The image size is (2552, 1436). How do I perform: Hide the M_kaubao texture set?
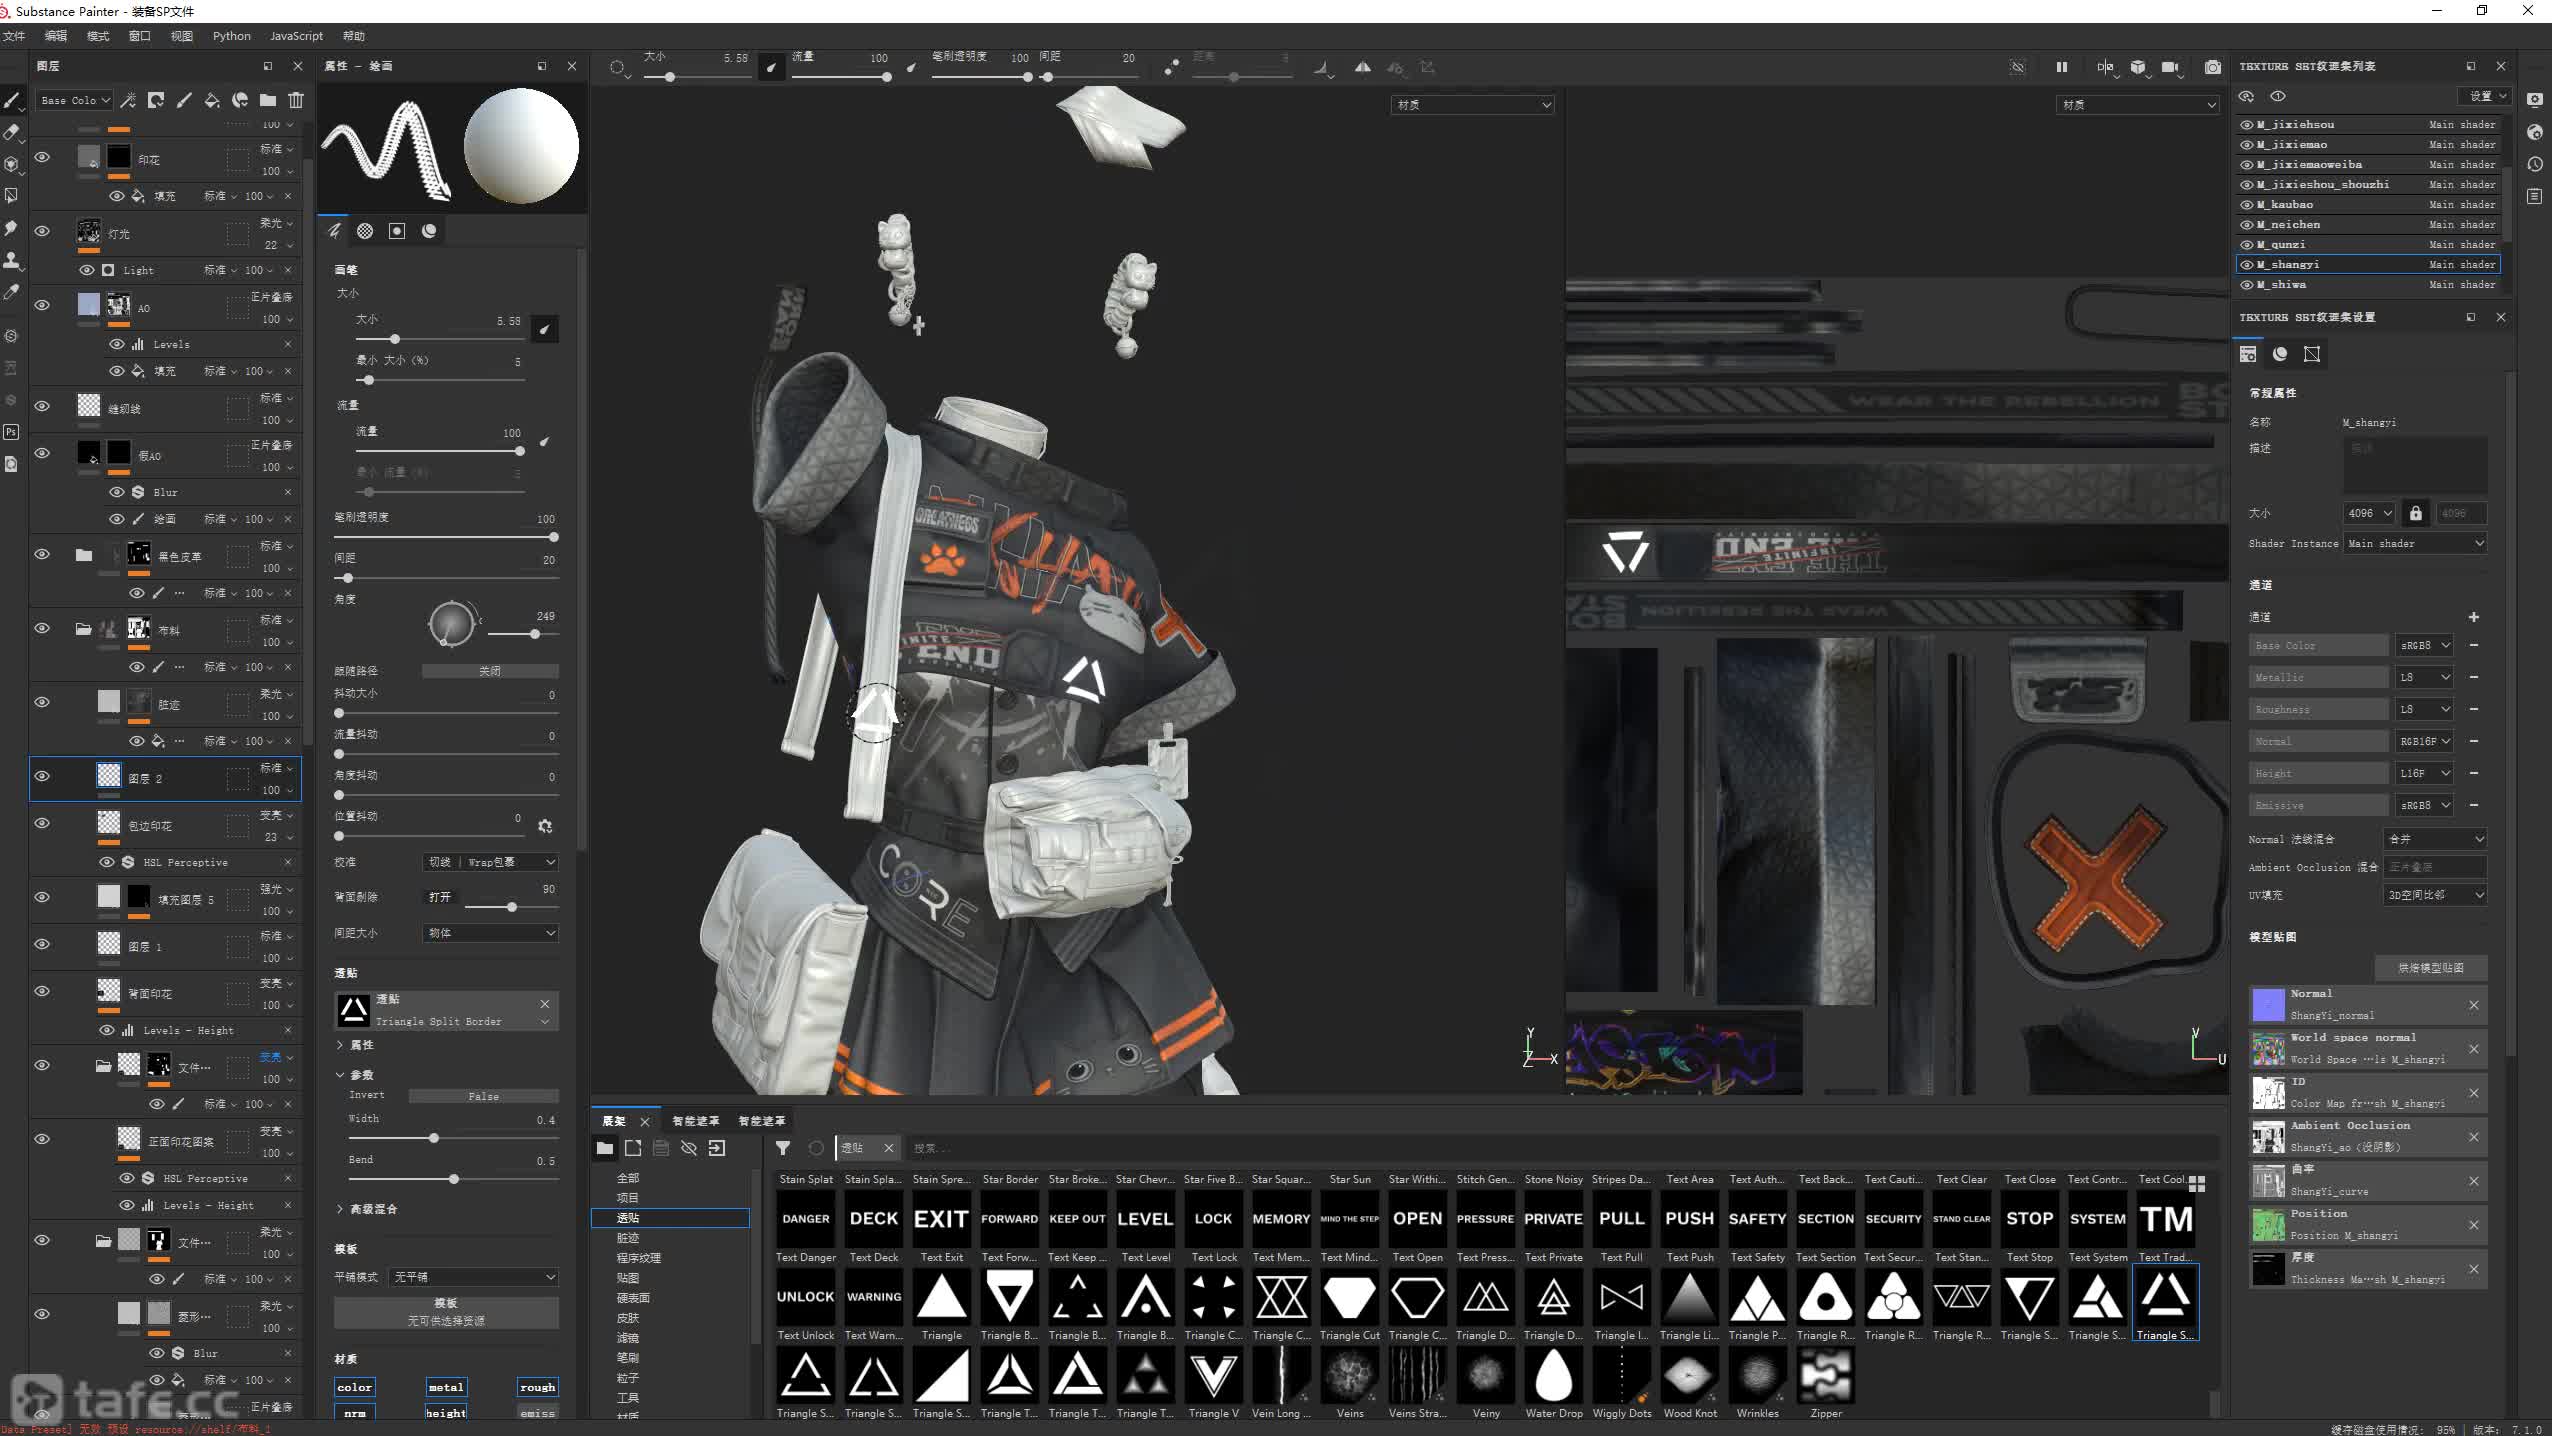pos(2247,205)
